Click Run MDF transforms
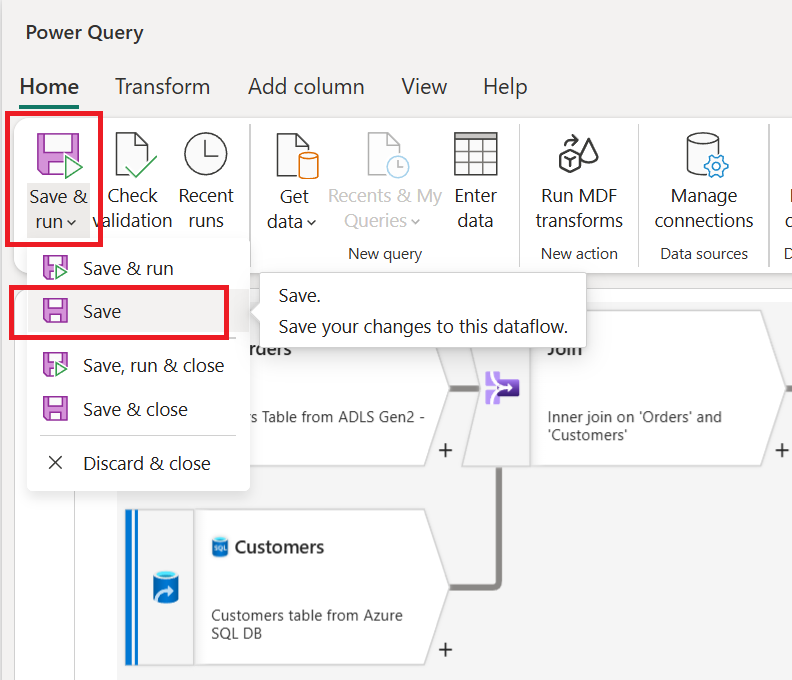Image resolution: width=792 pixels, height=680 pixels. (x=579, y=181)
